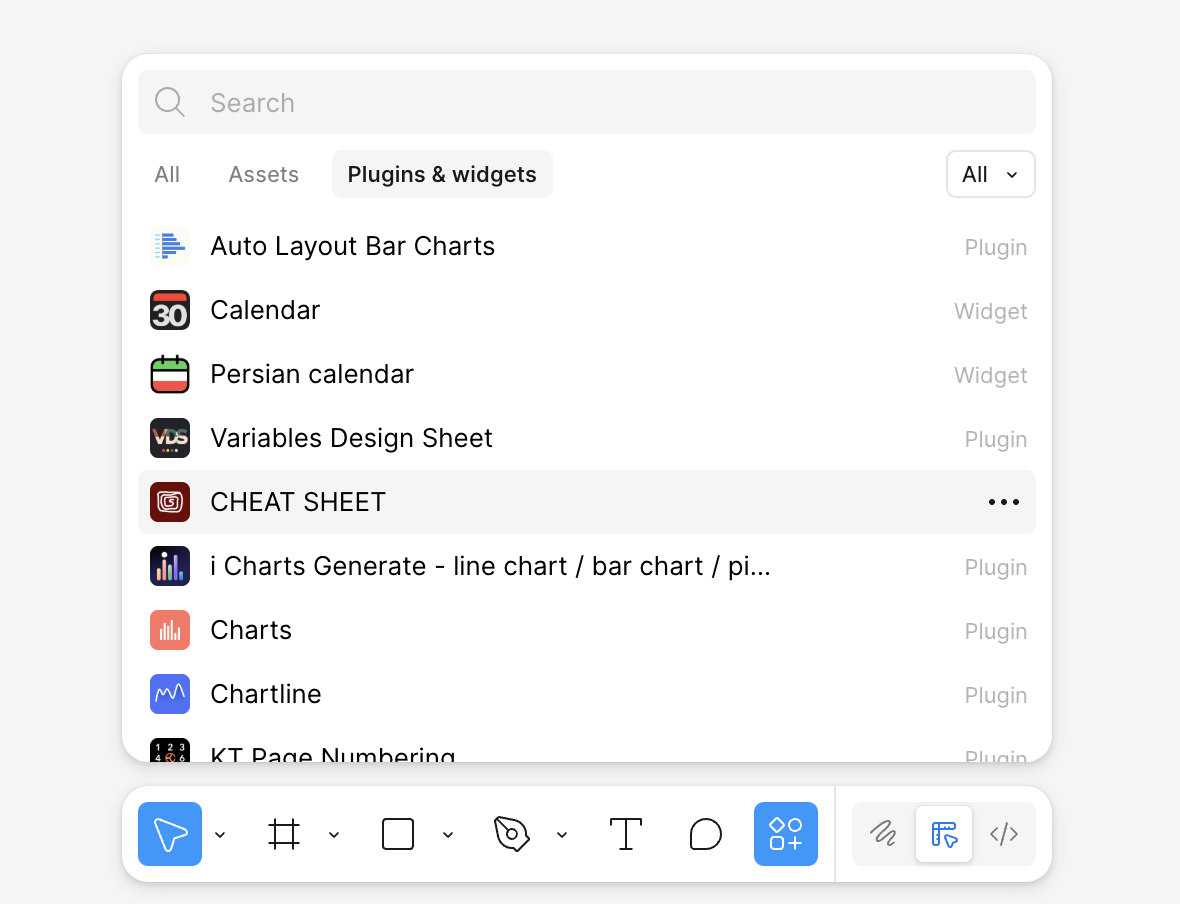Click the Search input field

coord(600,102)
